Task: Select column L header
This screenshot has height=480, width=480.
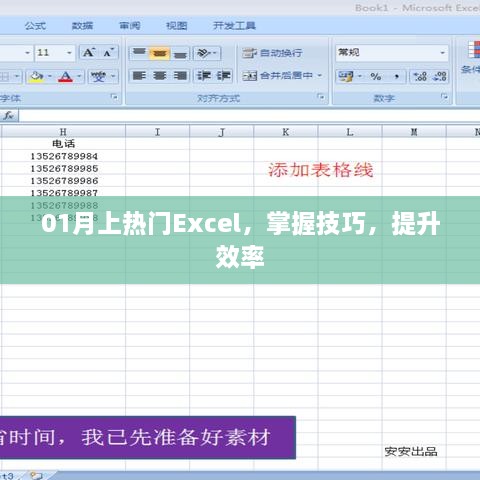Action: (350, 132)
